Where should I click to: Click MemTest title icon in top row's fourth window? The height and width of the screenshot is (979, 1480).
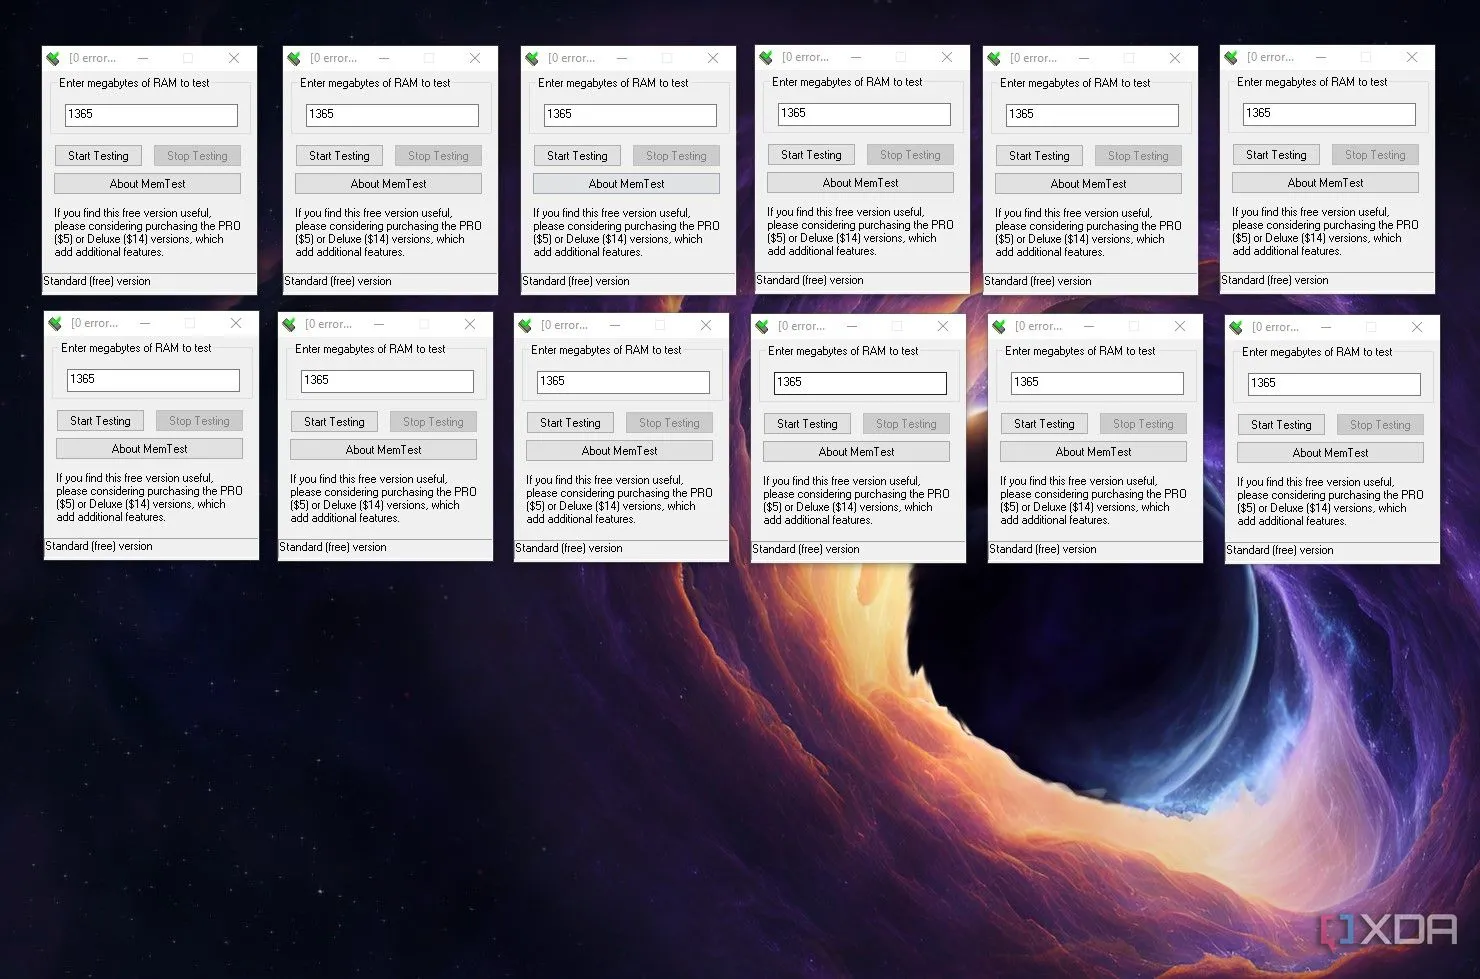point(766,58)
